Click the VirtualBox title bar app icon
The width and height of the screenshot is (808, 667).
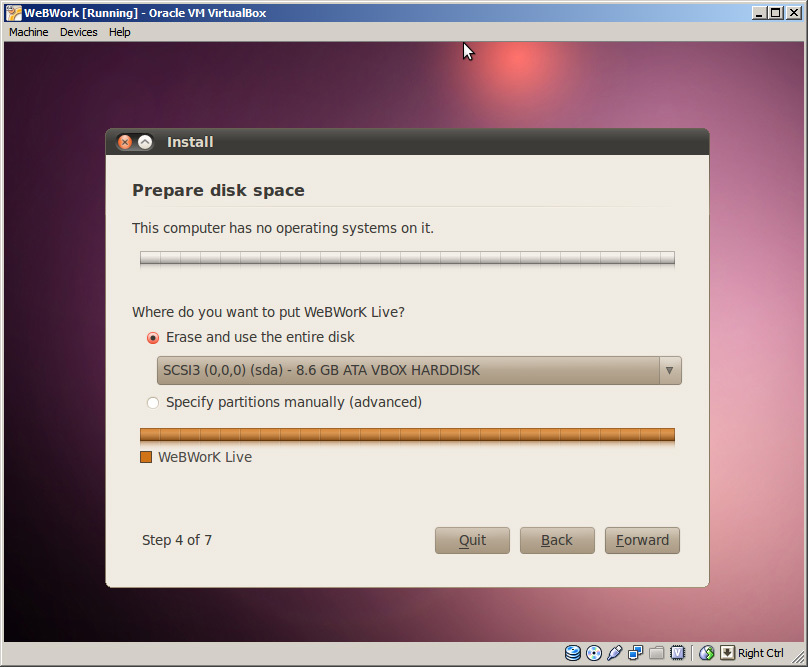13,13
